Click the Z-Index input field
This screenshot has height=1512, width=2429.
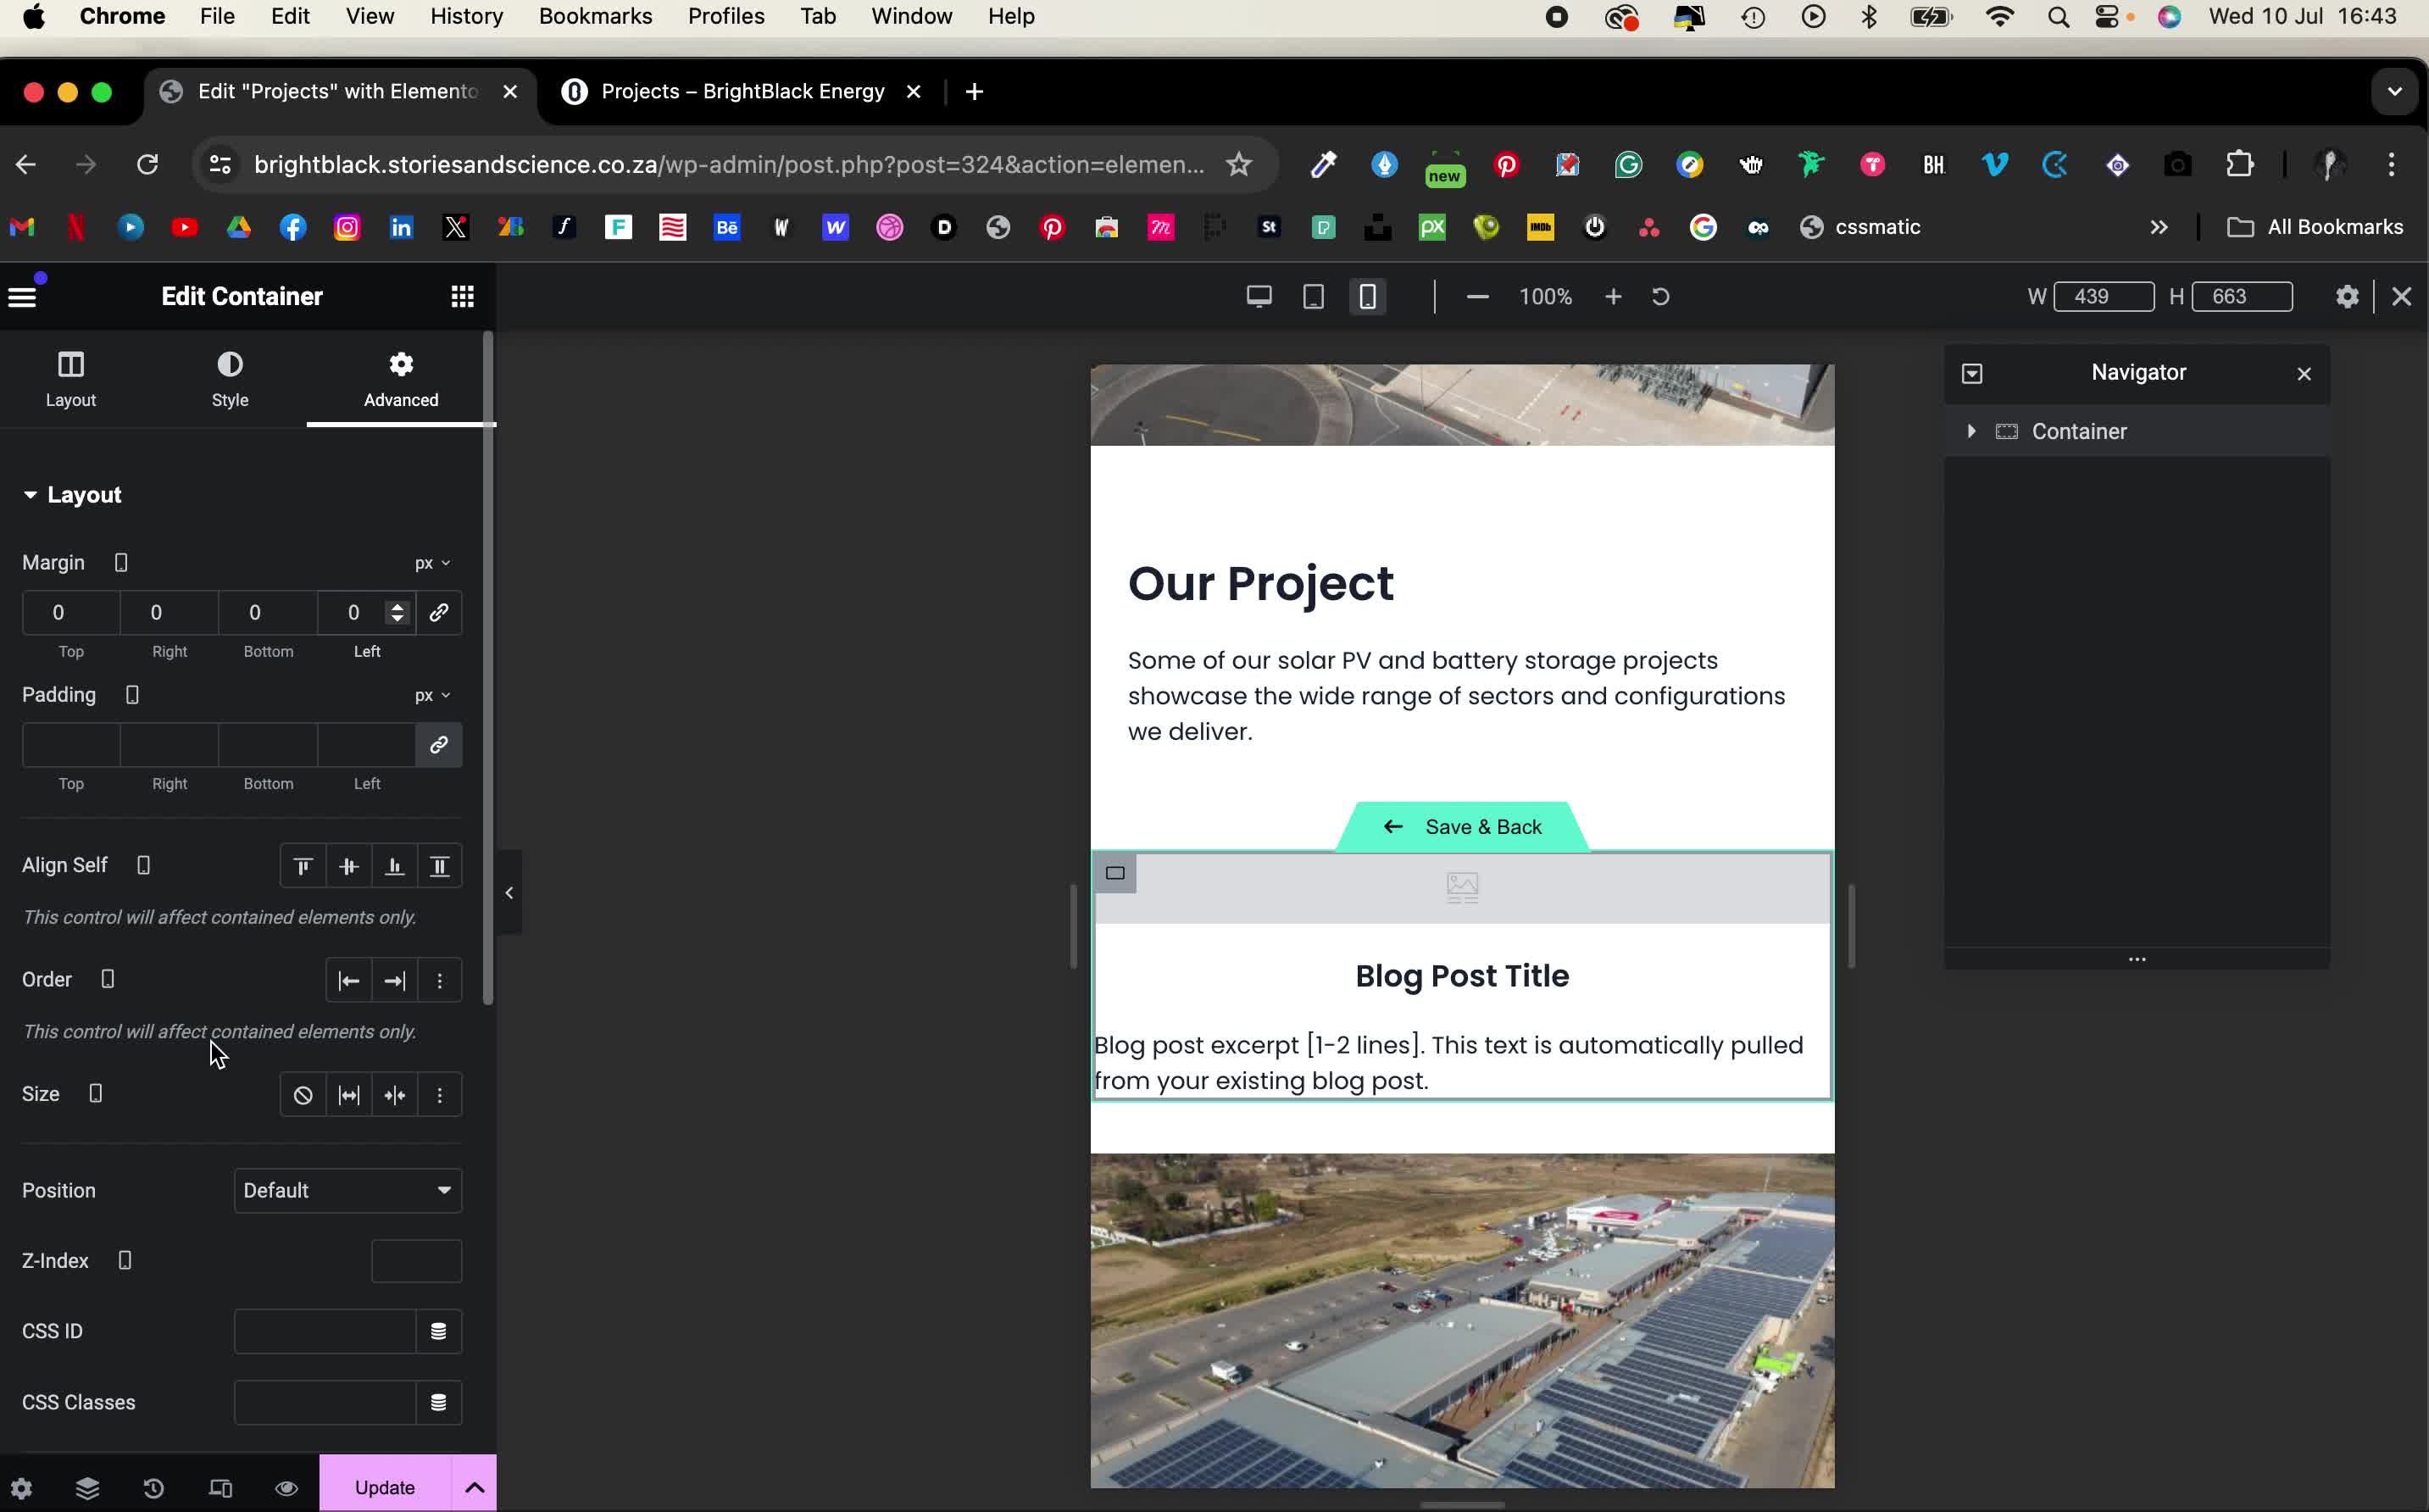click(416, 1261)
